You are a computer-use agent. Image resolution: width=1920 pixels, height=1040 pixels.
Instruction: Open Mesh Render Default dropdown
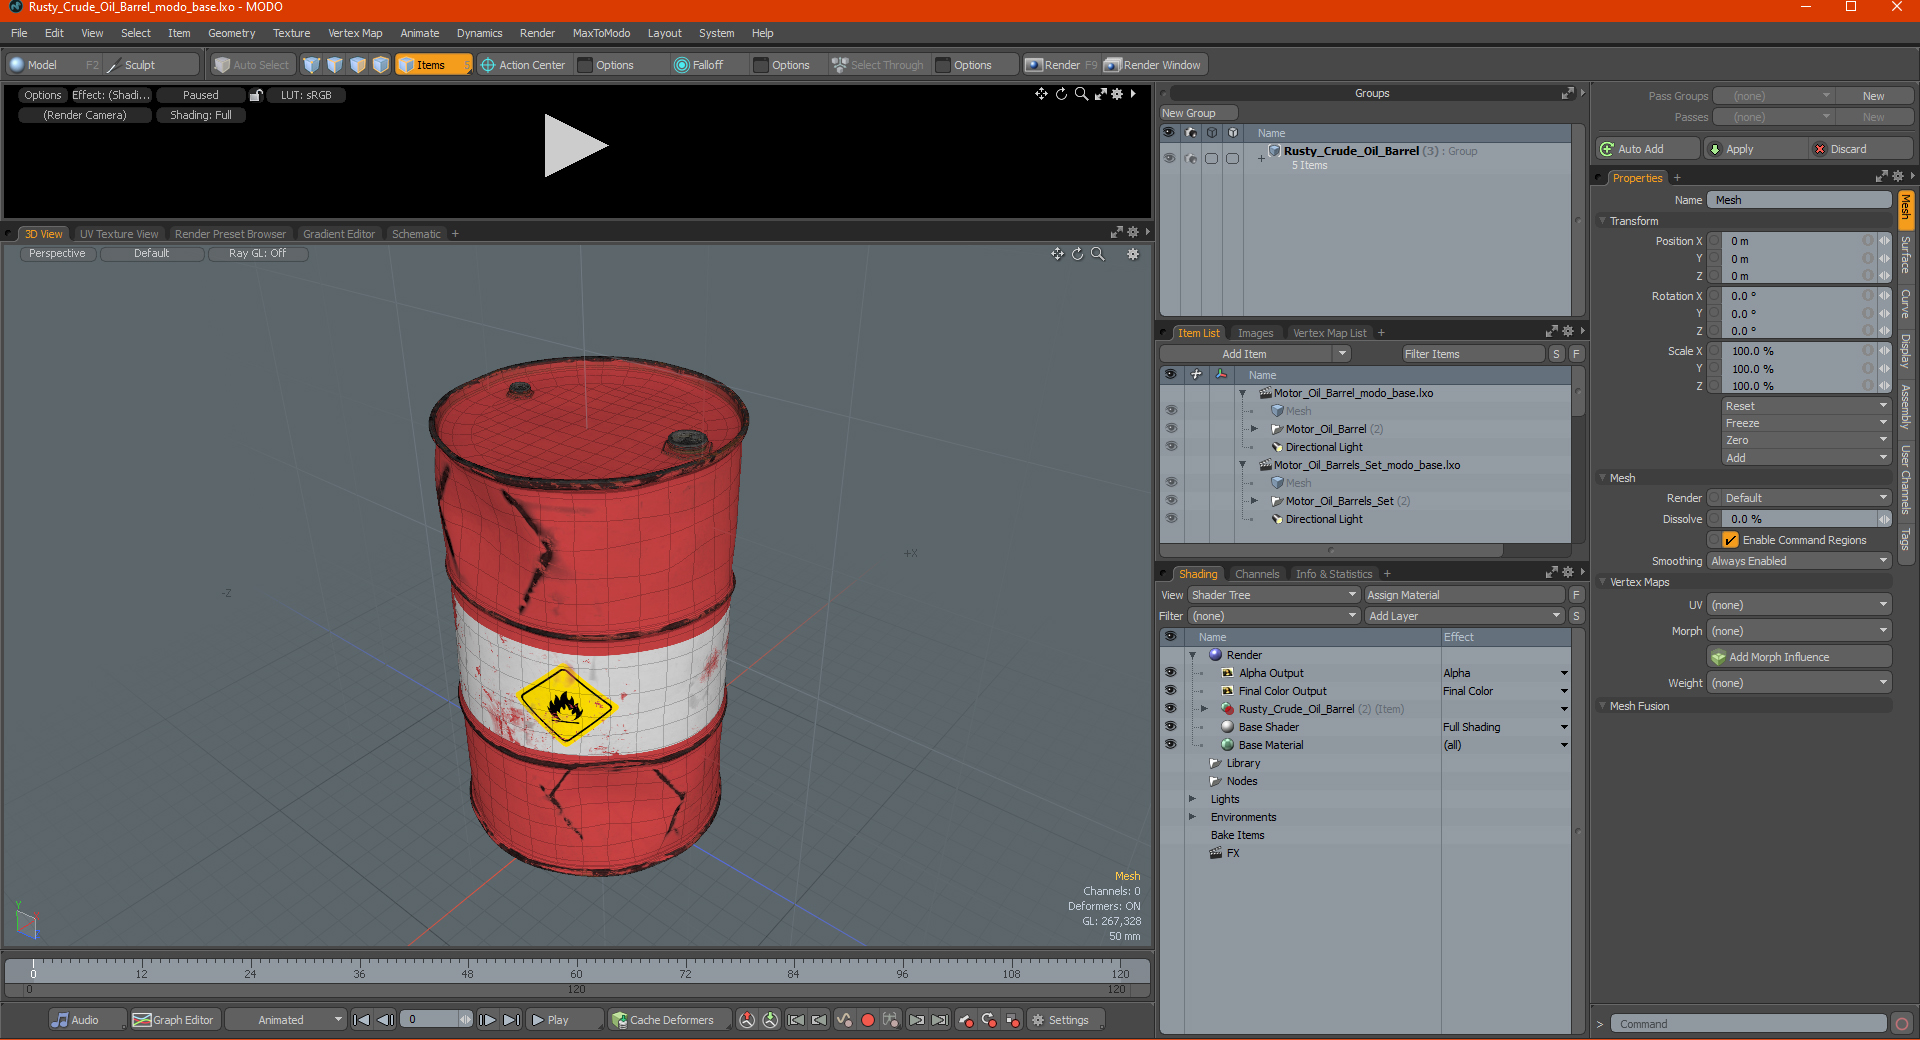(x=1805, y=498)
